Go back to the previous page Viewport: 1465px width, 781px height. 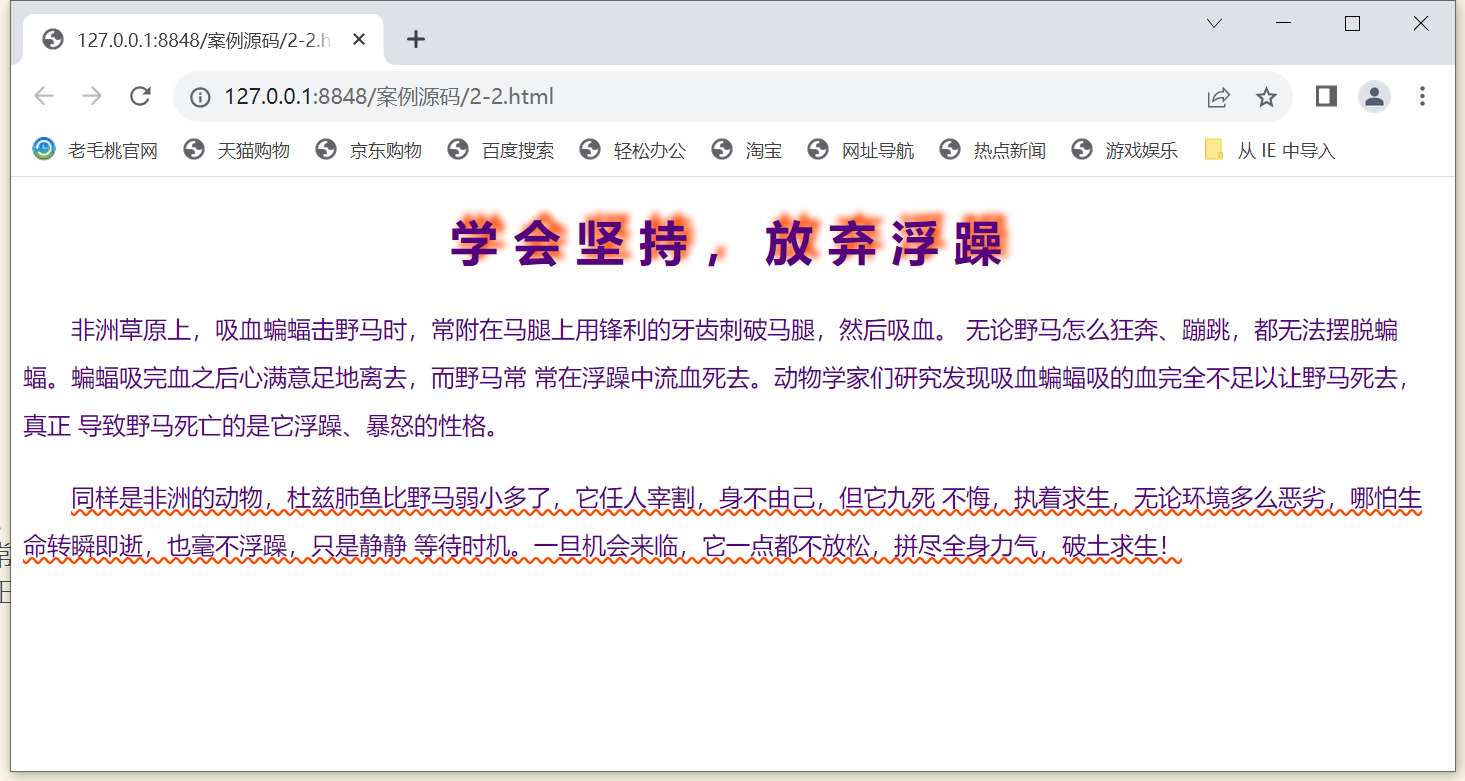(x=44, y=97)
